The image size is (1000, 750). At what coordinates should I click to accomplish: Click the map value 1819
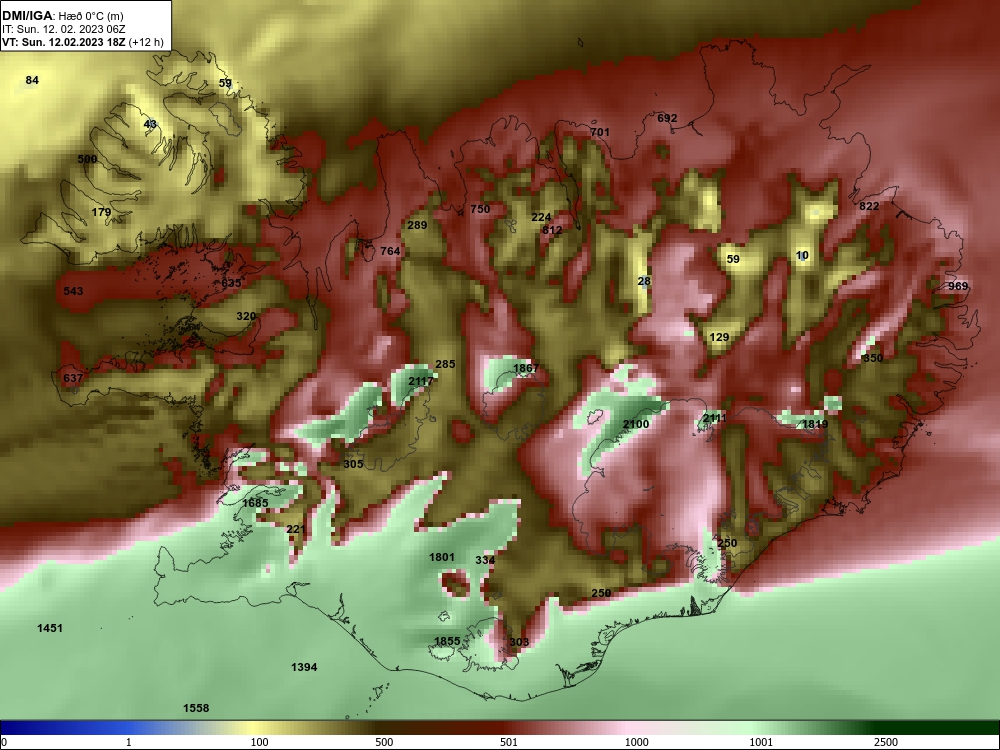click(x=815, y=425)
